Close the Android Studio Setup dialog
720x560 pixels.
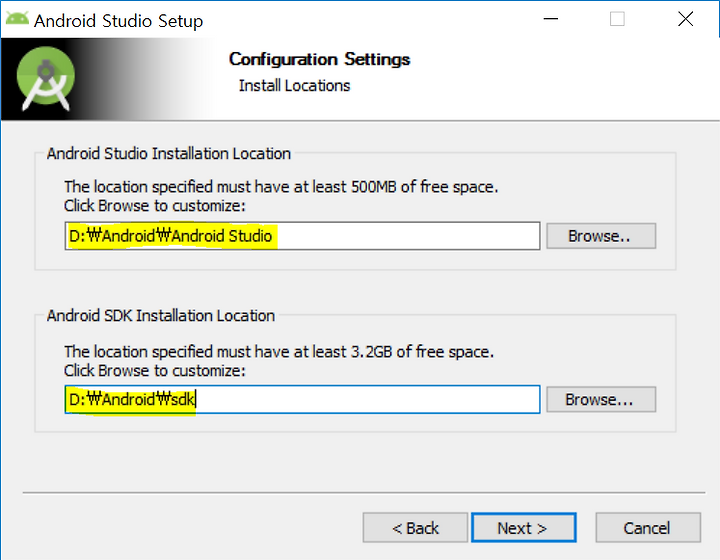[686, 19]
